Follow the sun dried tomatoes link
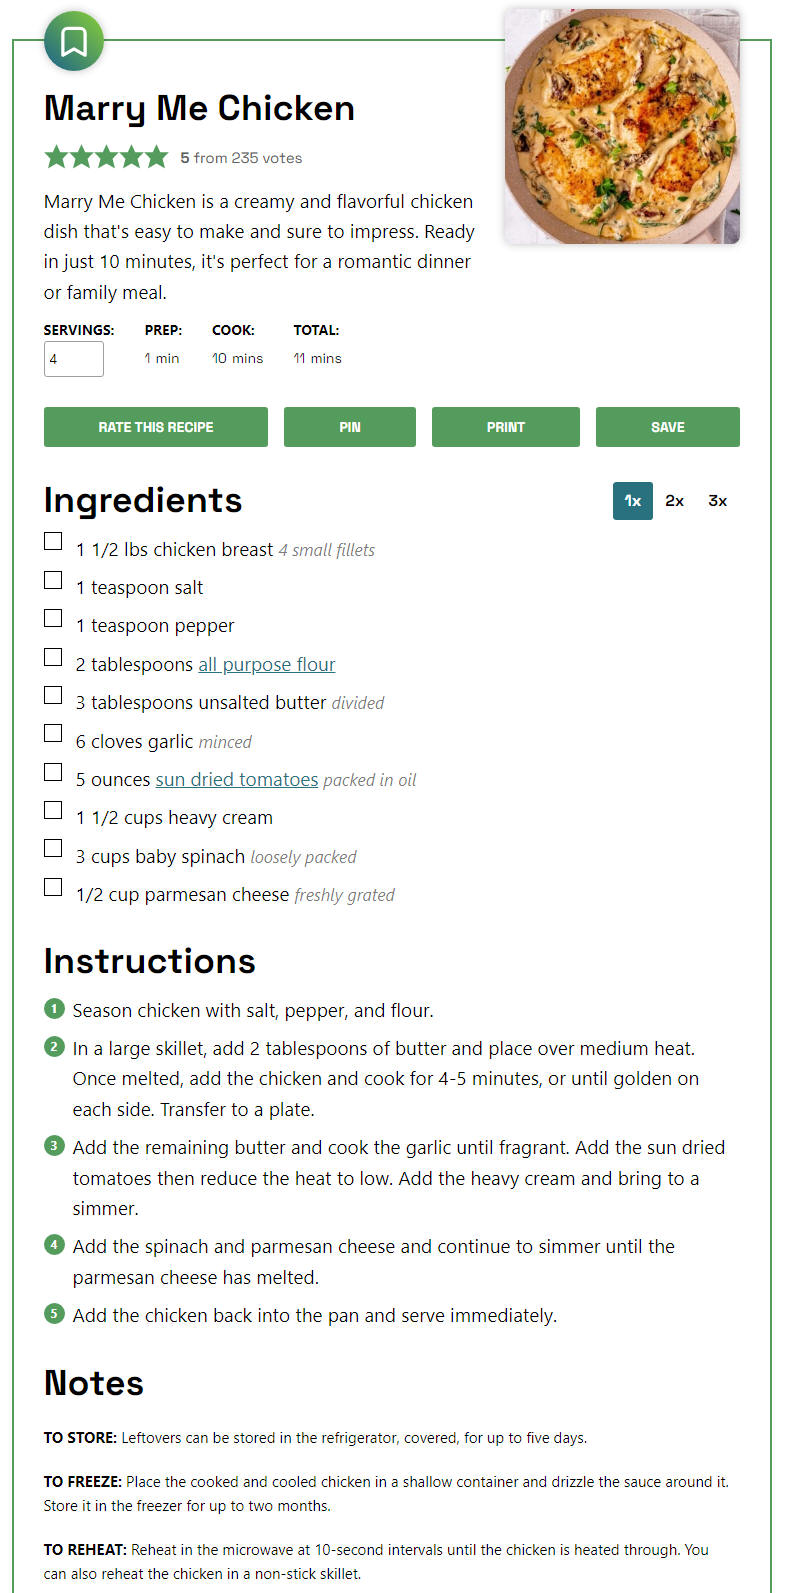 tap(237, 780)
